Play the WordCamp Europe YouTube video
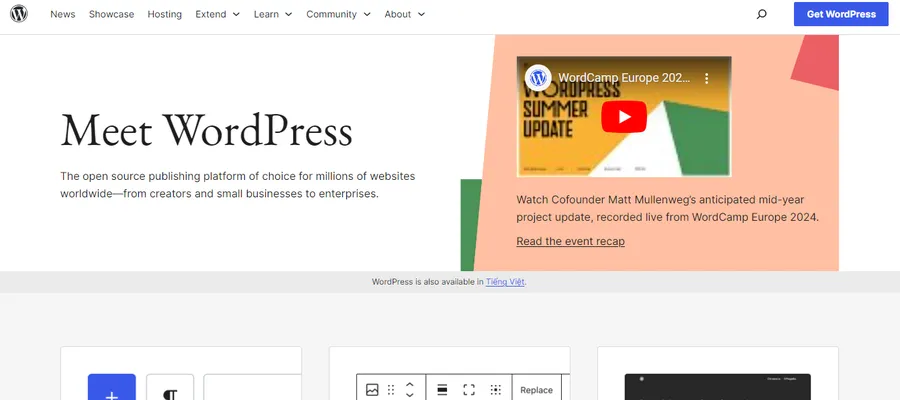This screenshot has height=400, width=900. point(624,116)
